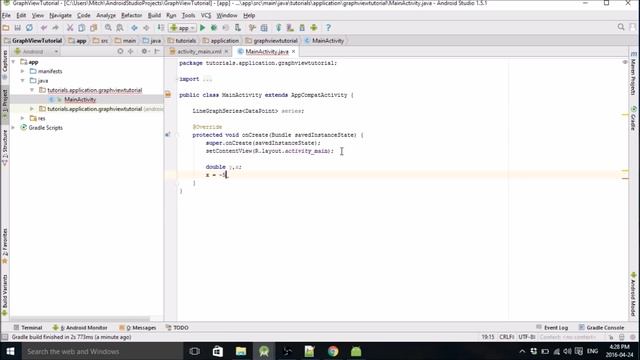The image size is (640, 360).
Task: Click the Replace toolbar icon
Action: (120, 28)
